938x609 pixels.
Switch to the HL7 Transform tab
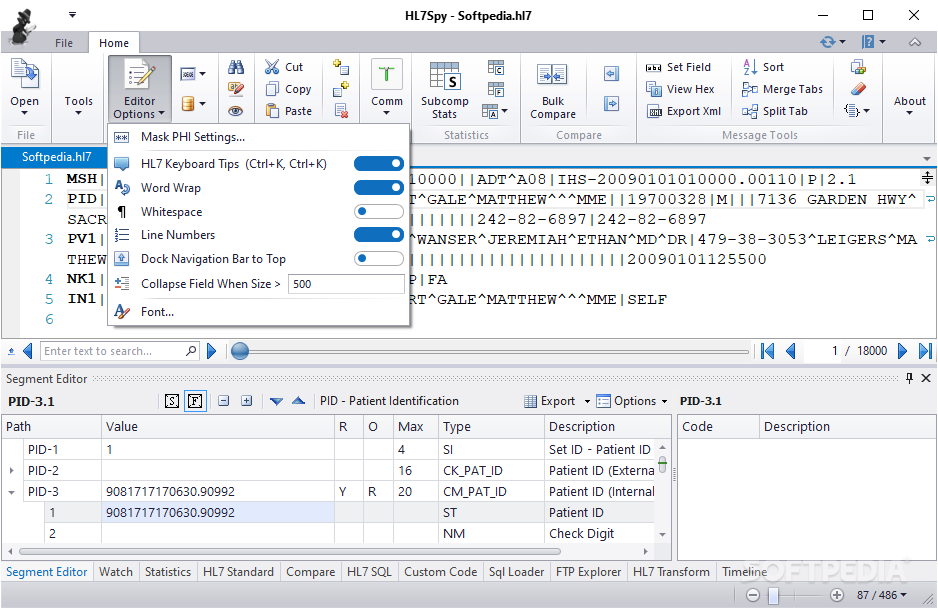coord(671,572)
